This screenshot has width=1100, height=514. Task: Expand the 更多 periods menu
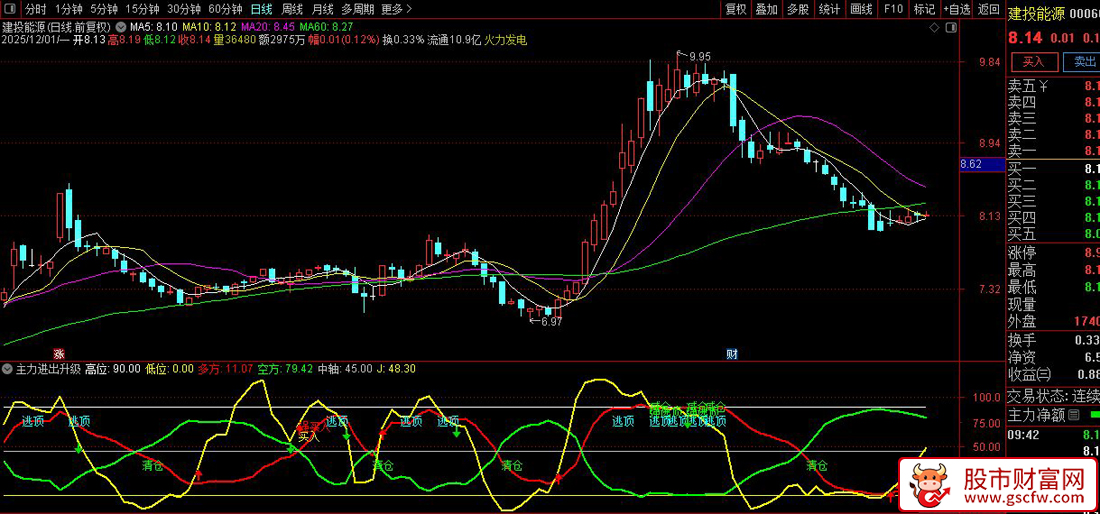click(x=396, y=10)
